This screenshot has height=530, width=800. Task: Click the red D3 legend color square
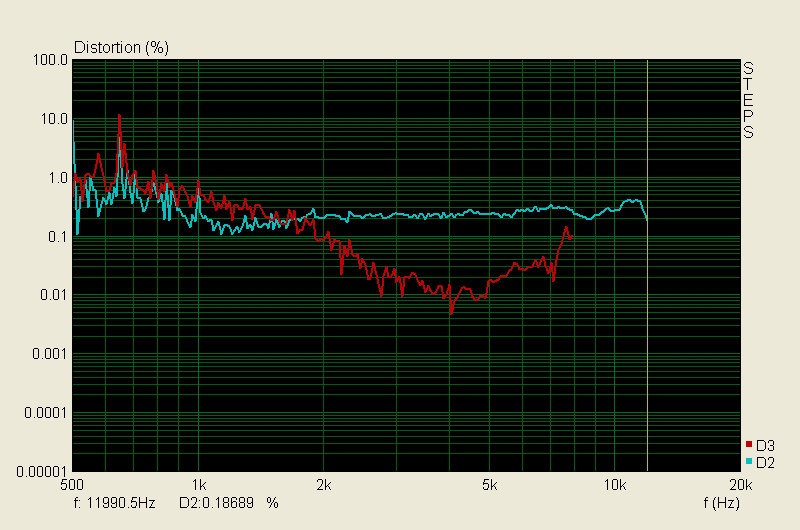[x=748, y=445]
